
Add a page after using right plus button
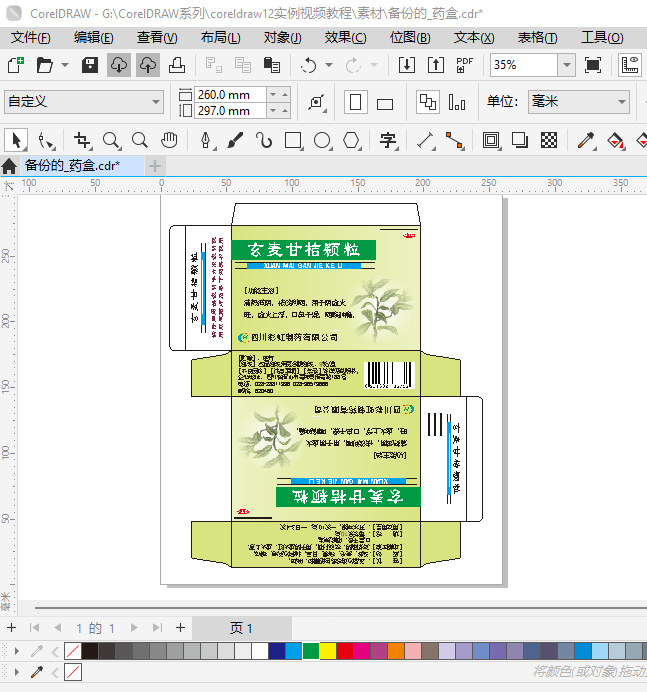pos(180,628)
